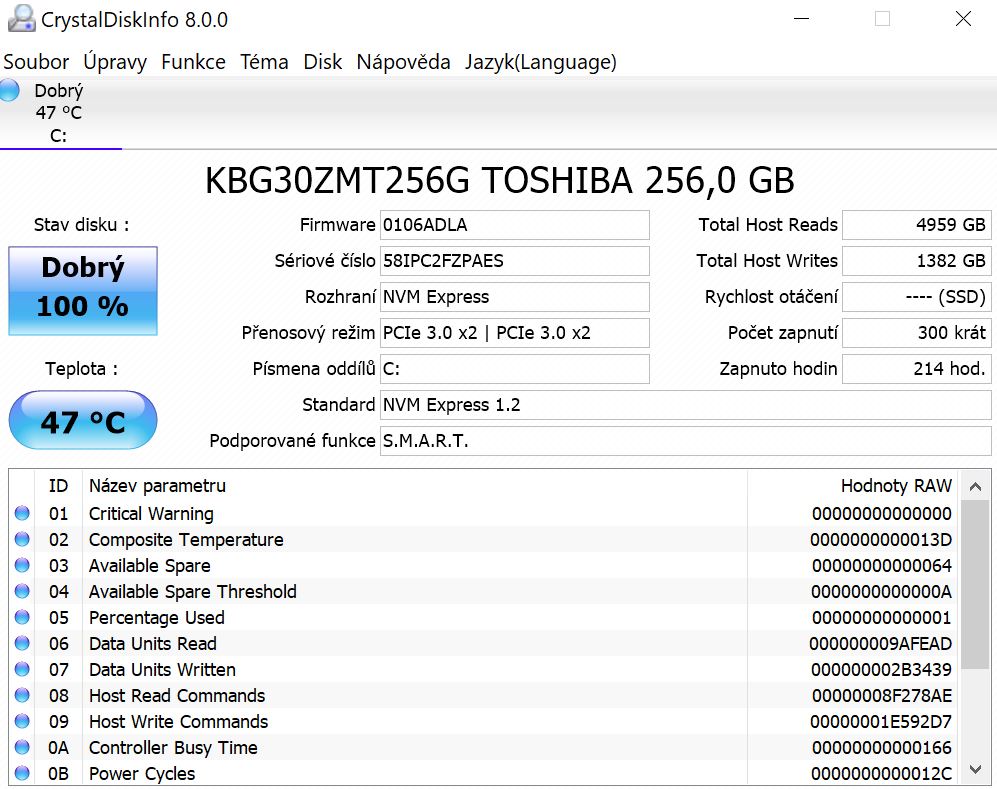Open the Téma menu

[264, 62]
